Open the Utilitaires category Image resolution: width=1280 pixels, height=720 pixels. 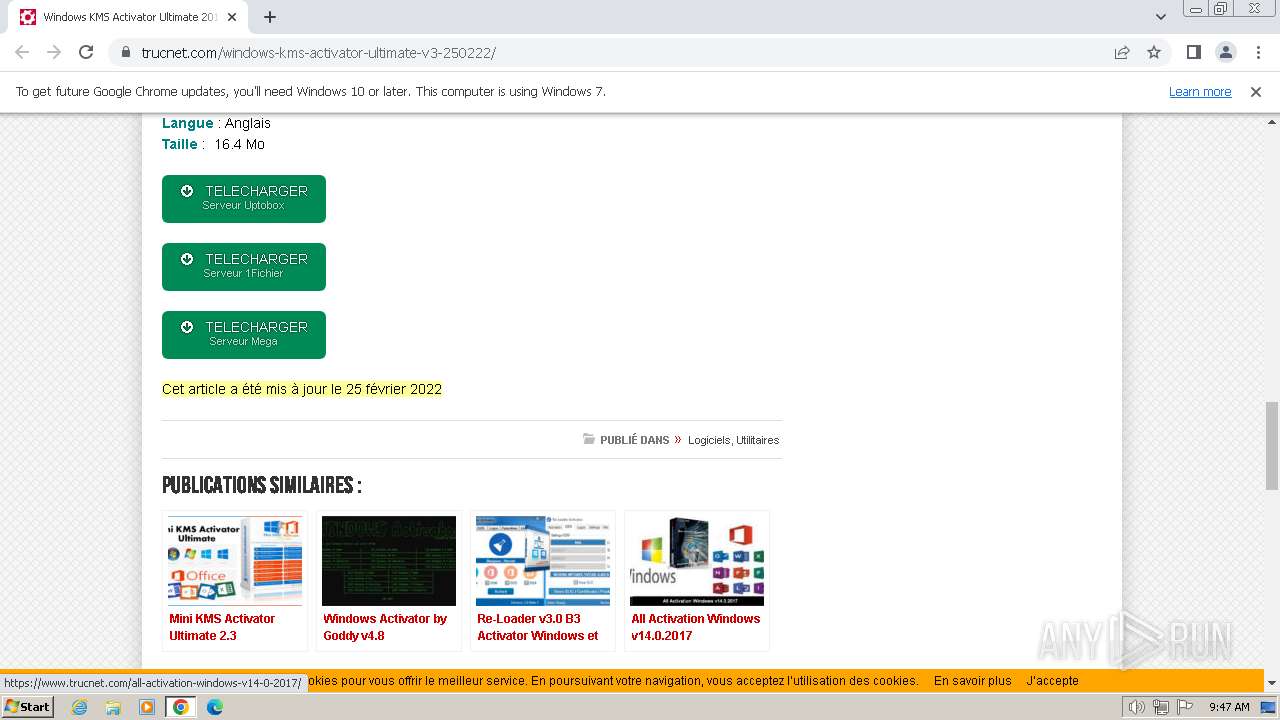point(757,440)
